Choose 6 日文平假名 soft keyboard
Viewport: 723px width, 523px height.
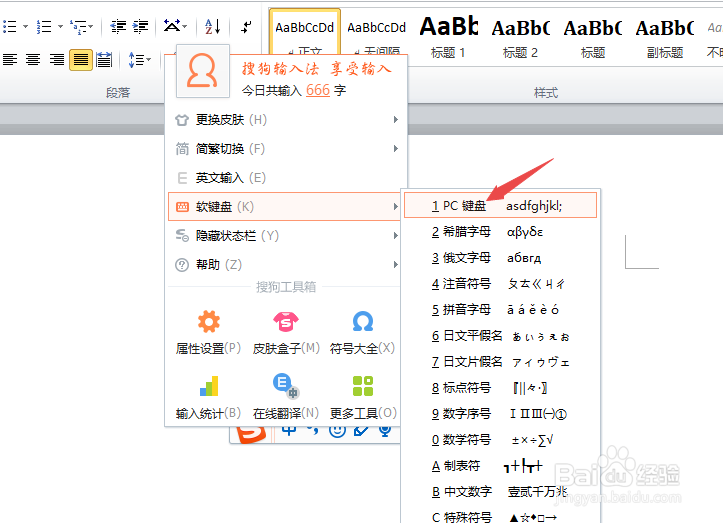(x=500, y=336)
